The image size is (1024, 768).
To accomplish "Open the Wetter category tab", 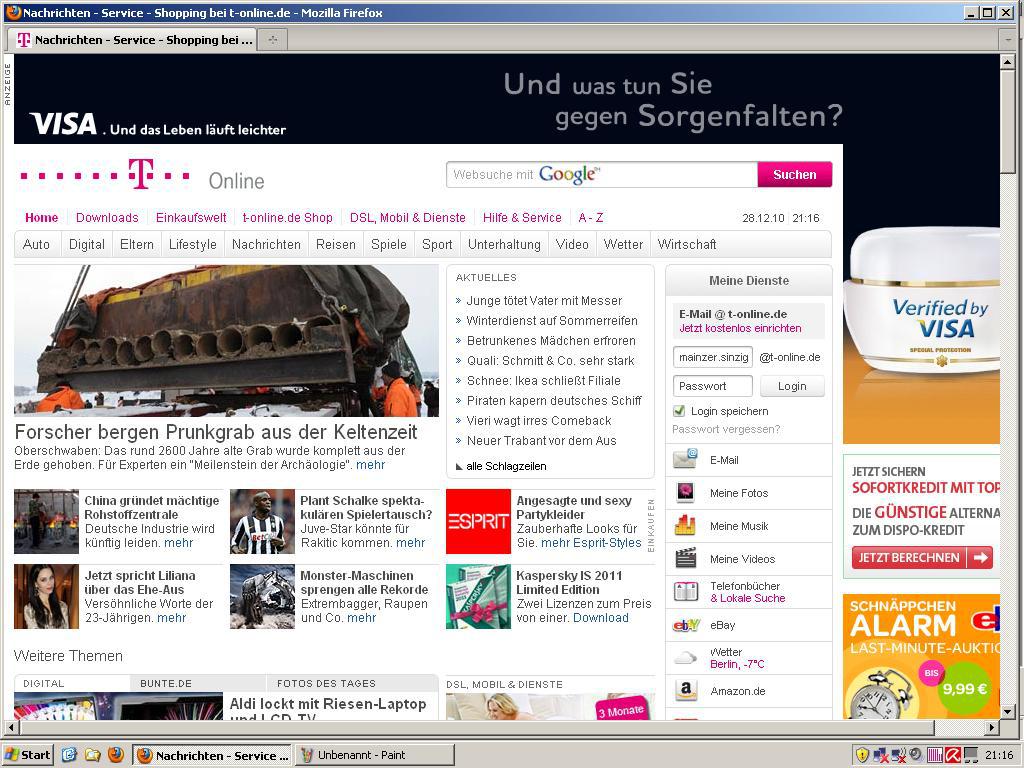I will (623, 244).
